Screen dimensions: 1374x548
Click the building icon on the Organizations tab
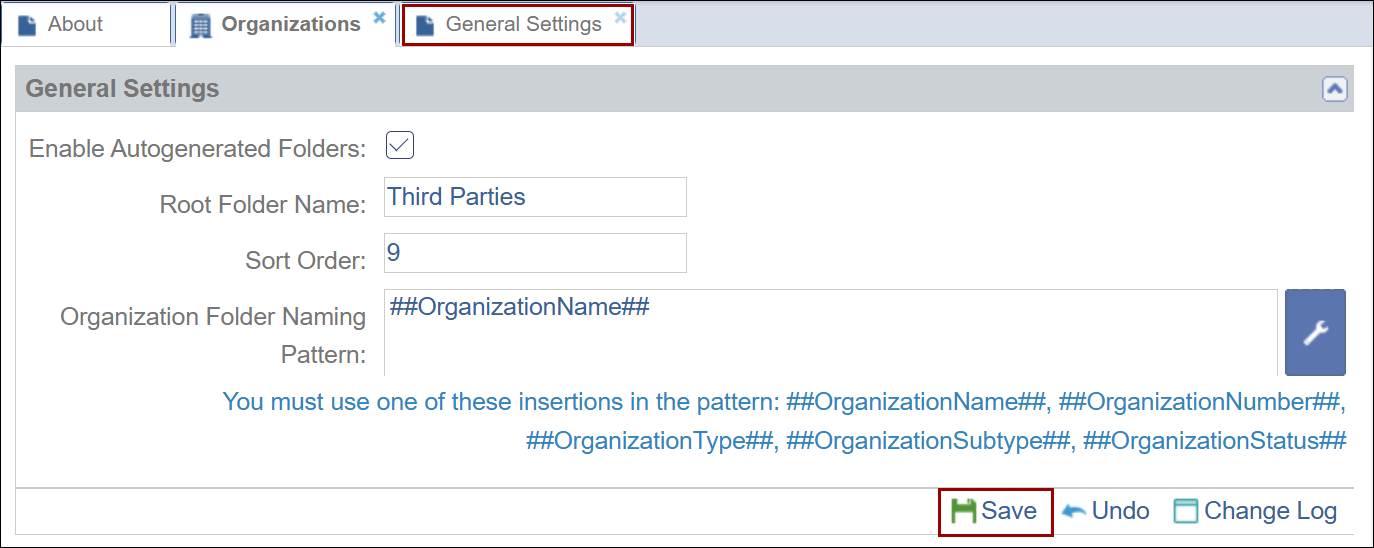click(x=201, y=25)
